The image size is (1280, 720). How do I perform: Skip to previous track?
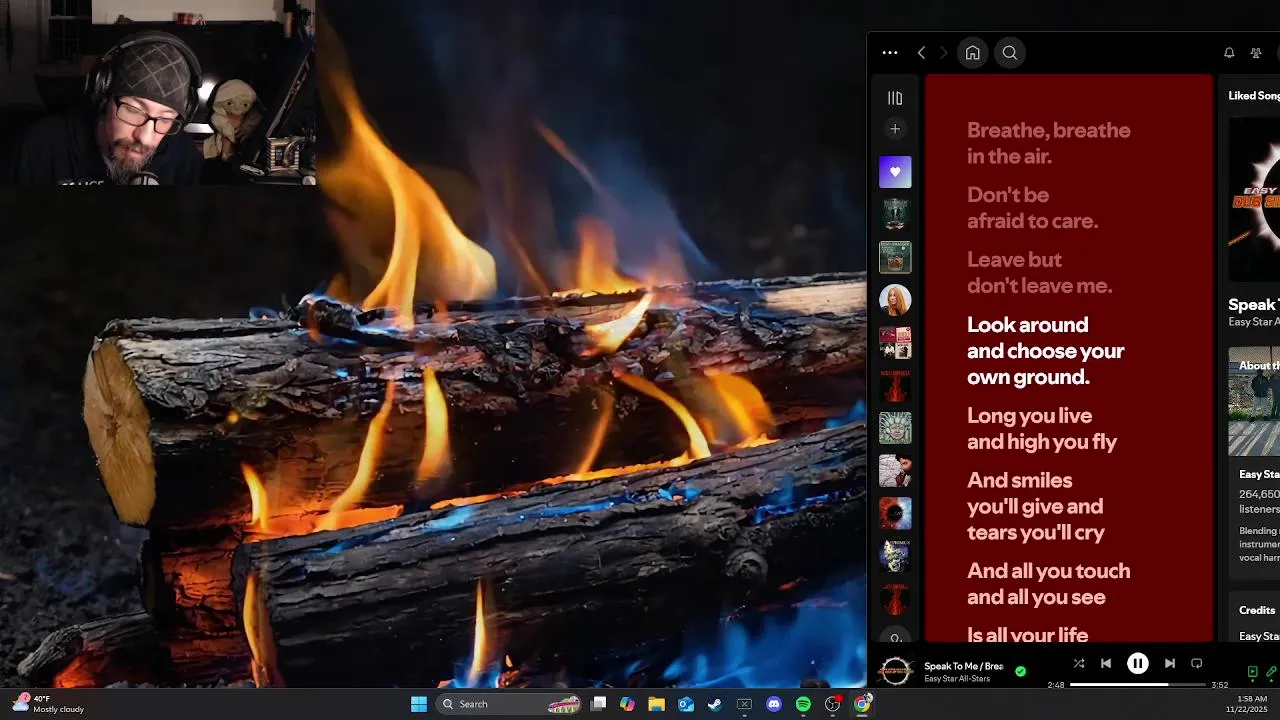click(1106, 663)
